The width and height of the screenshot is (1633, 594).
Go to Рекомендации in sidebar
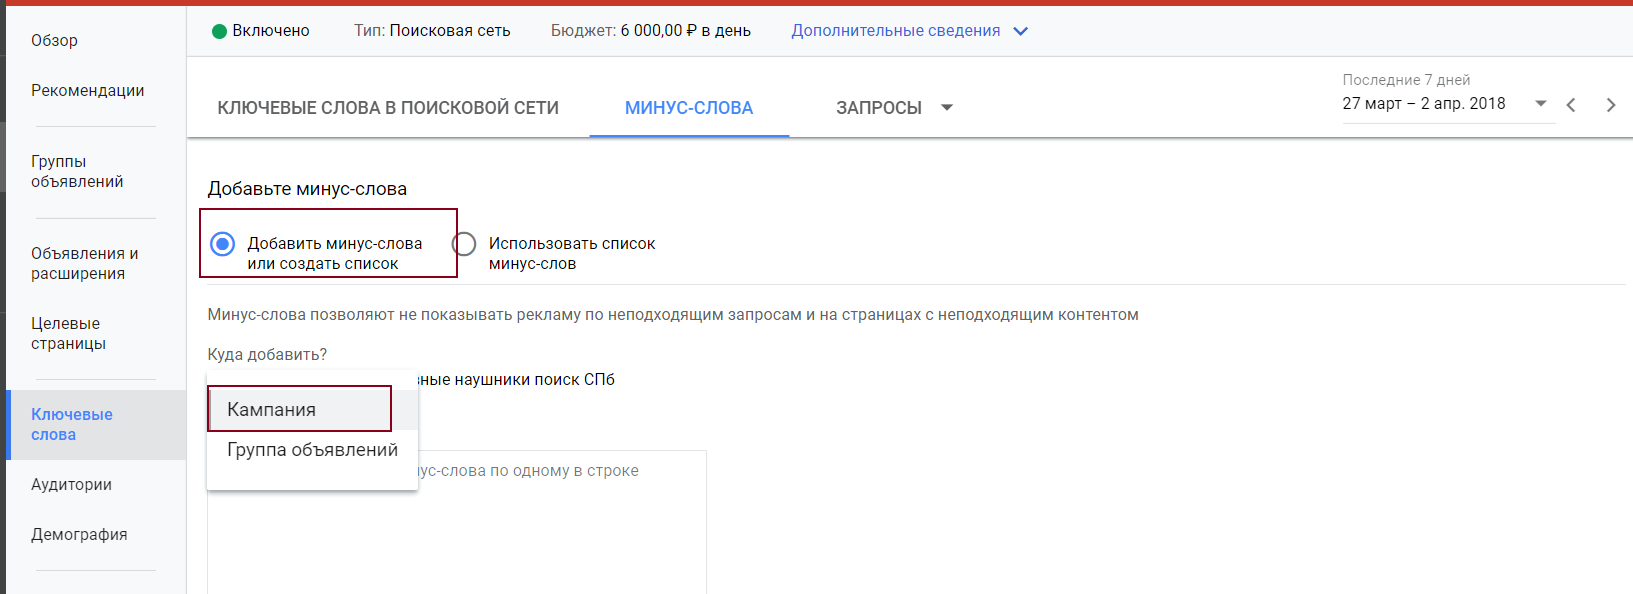point(87,91)
